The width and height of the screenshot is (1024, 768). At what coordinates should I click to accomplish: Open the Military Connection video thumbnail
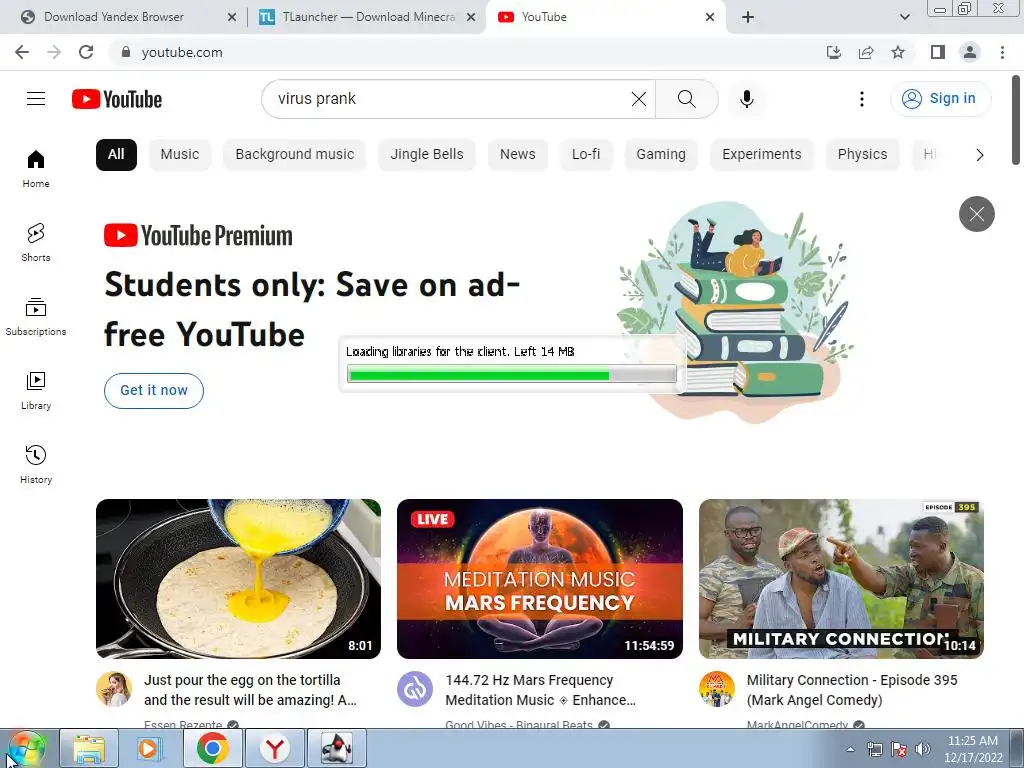click(841, 579)
